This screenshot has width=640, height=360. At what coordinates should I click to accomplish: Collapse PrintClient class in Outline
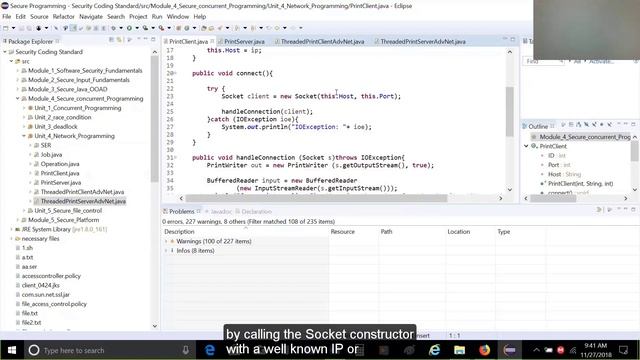pyautogui.click(x=526, y=146)
